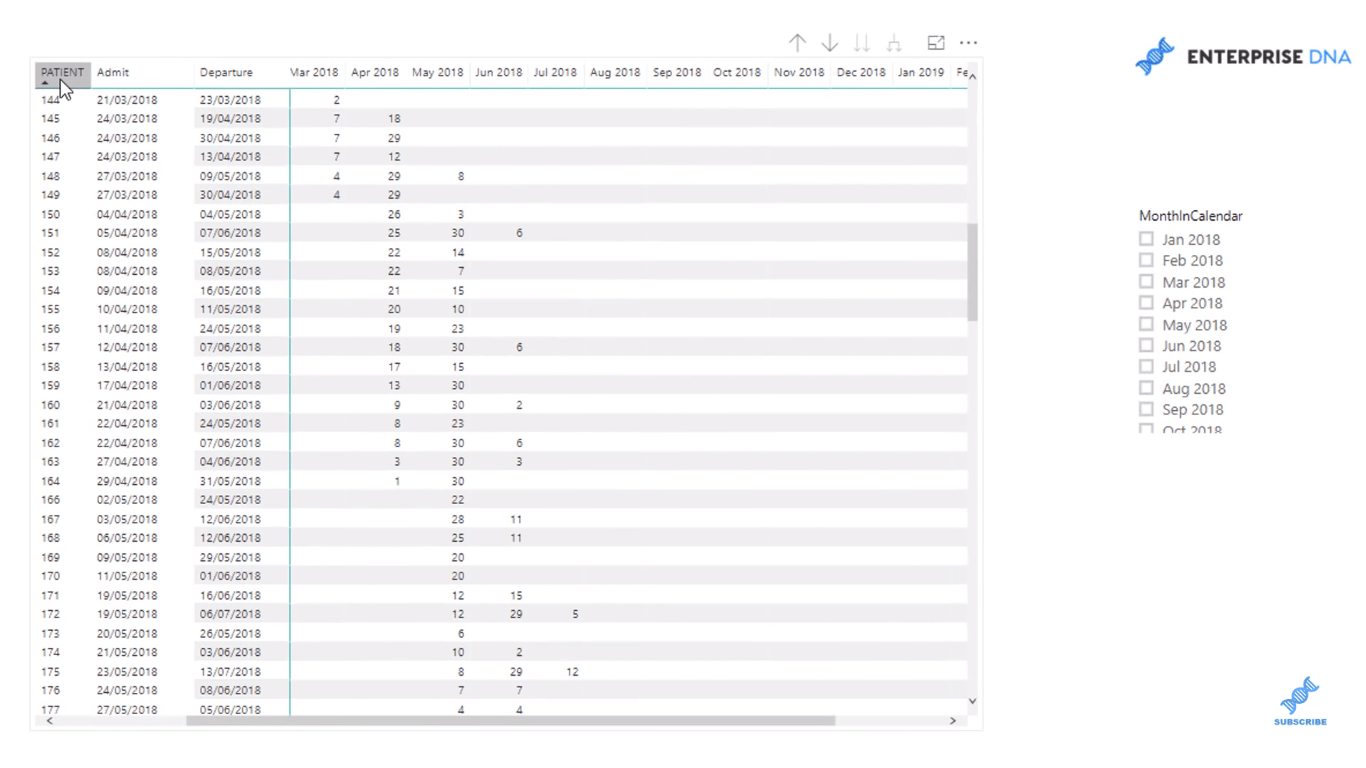Click departure date 13/07/2018
The image size is (1366, 768).
230,672
